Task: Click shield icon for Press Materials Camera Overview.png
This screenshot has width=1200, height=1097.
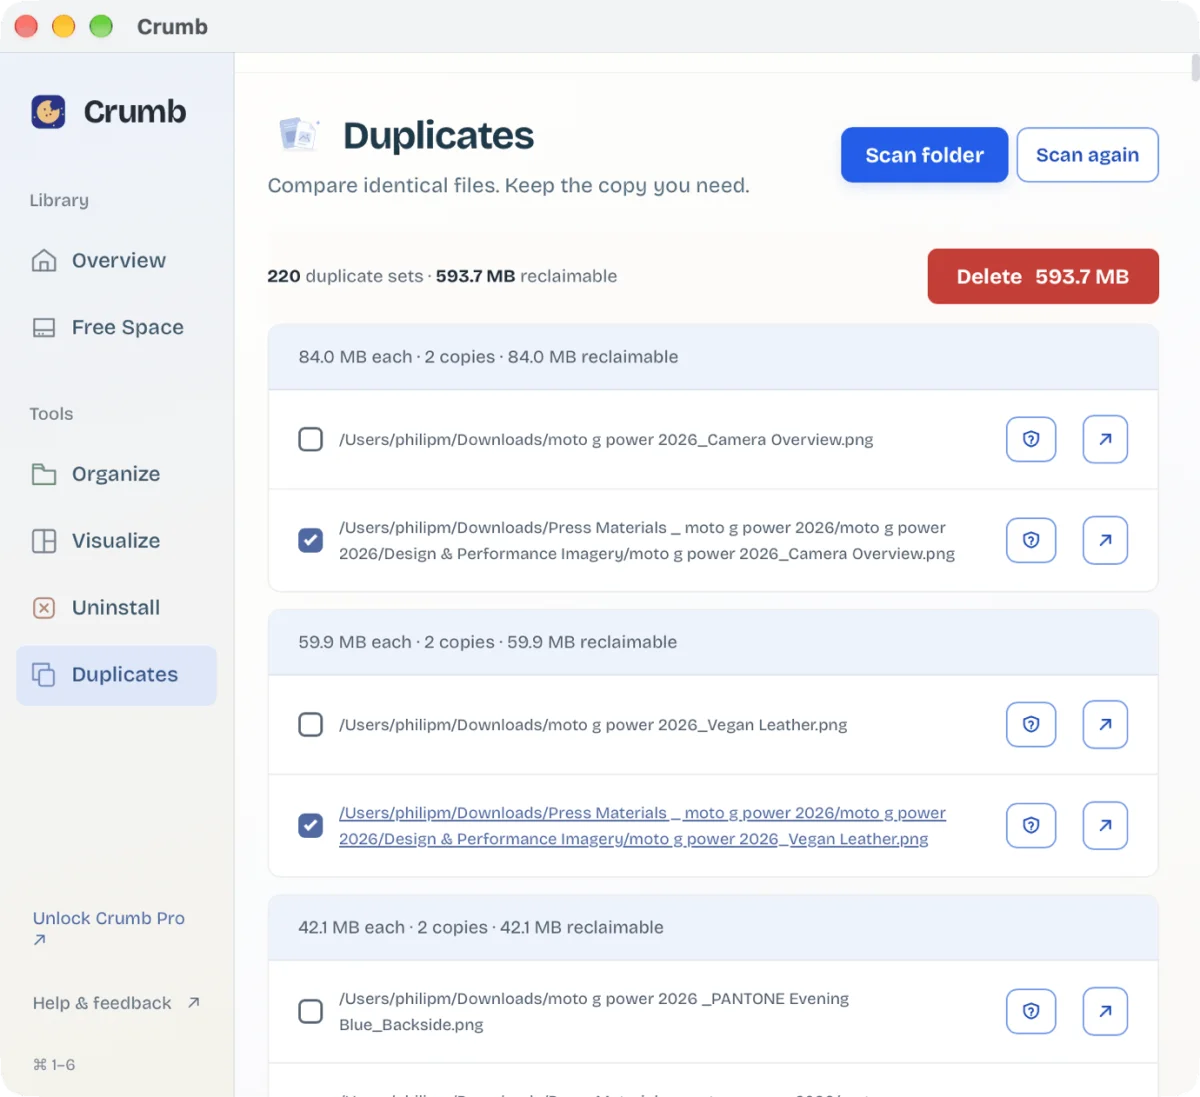Action: click(1031, 540)
